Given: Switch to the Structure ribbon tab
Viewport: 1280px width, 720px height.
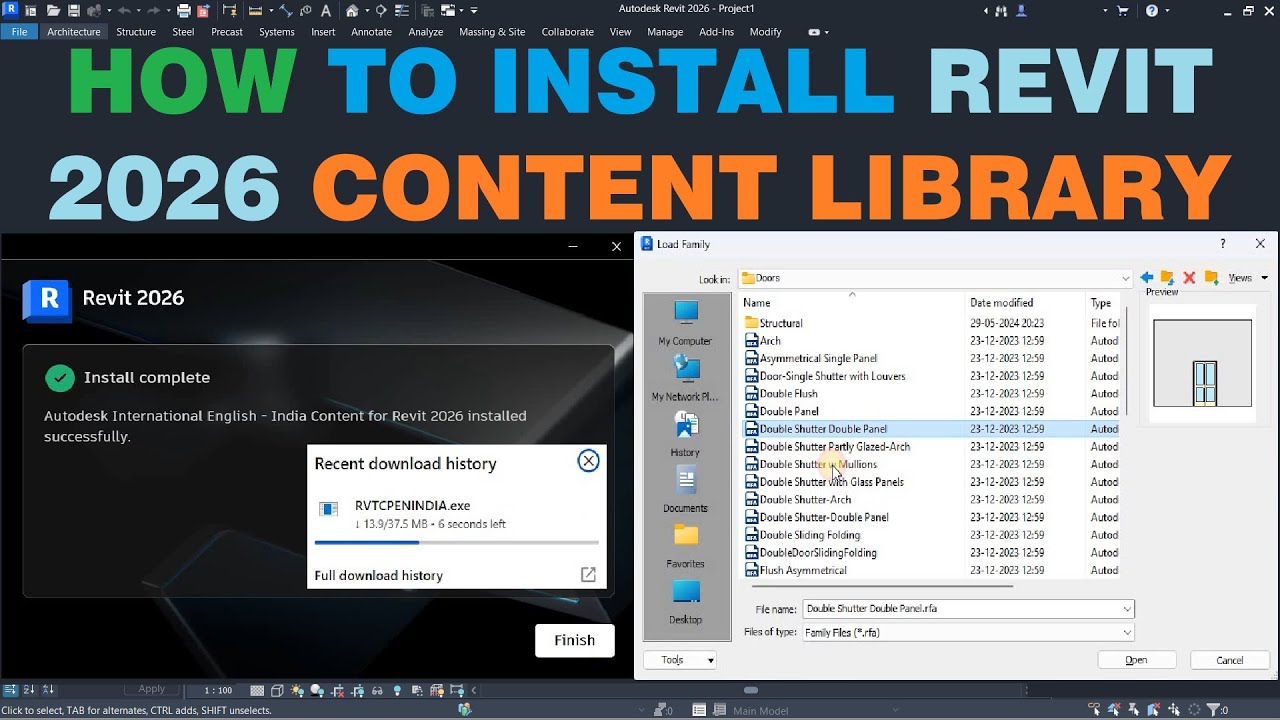Looking at the screenshot, I should tap(136, 32).
